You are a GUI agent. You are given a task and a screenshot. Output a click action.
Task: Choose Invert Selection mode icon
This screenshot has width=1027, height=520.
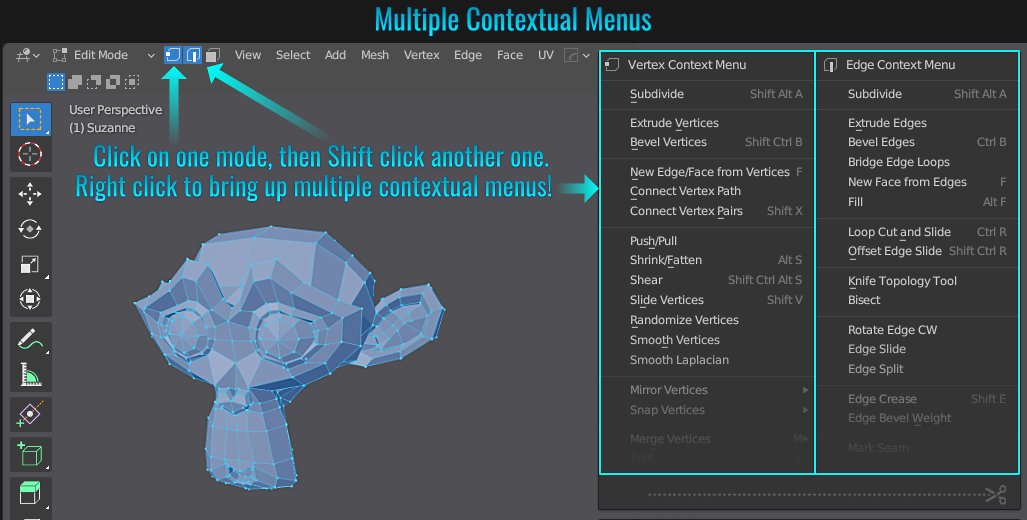(x=113, y=82)
